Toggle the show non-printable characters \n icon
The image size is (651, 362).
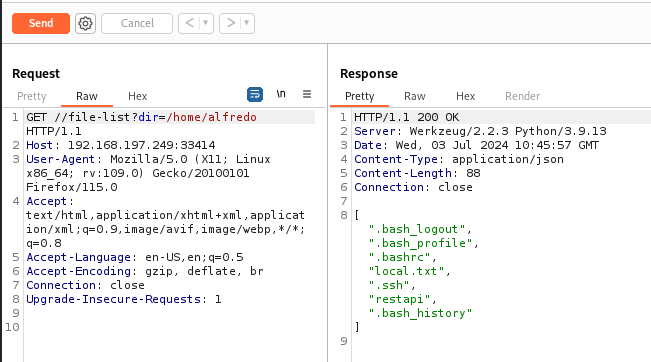tap(281, 94)
